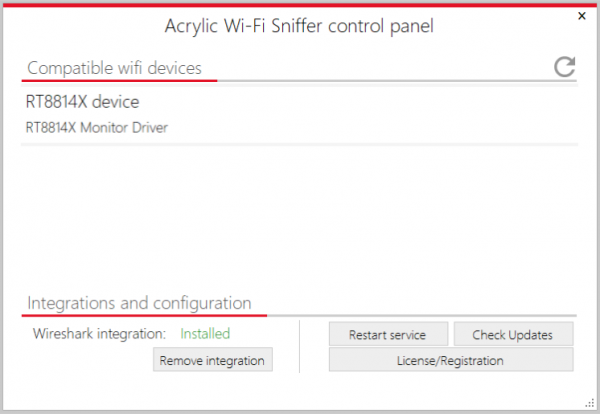600x414 pixels.
Task: Click the vertical divider beside Restart service
Action: click(x=300, y=346)
